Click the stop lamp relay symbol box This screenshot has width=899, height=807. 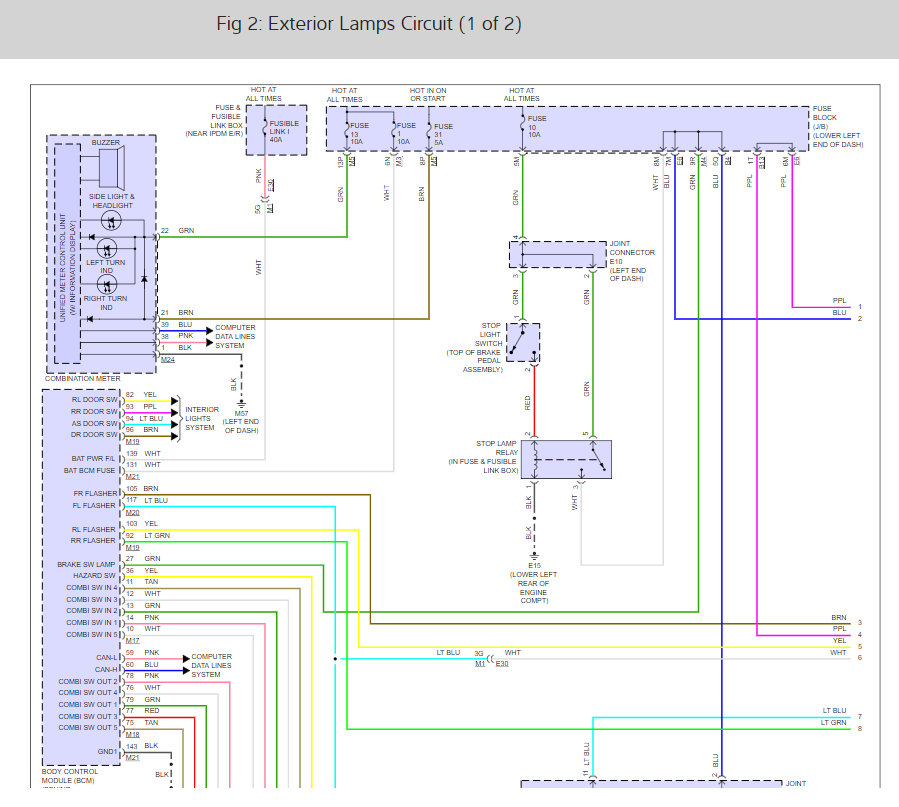point(566,459)
